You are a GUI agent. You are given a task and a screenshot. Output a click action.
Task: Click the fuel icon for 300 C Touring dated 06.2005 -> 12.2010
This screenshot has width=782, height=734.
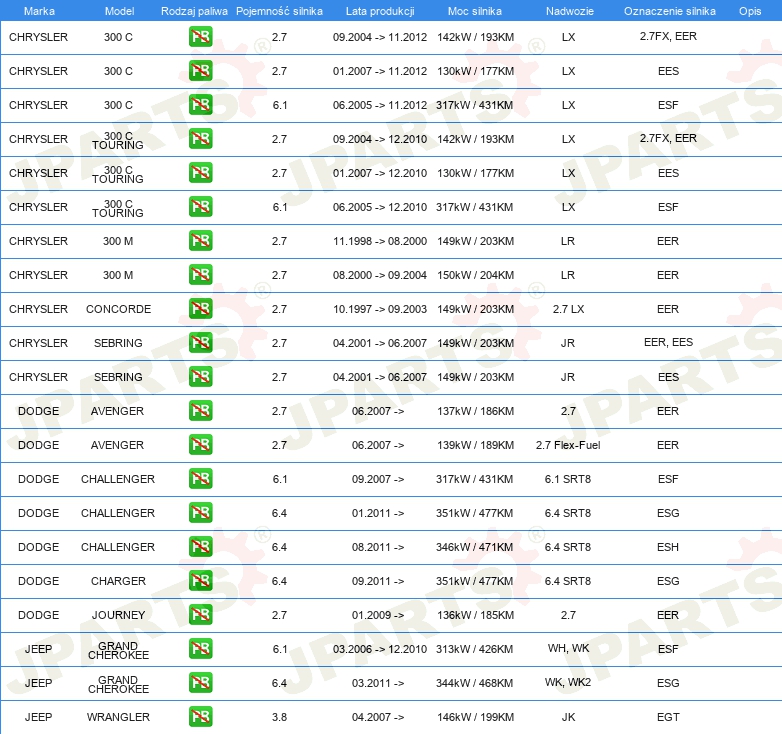click(x=200, y=206)
